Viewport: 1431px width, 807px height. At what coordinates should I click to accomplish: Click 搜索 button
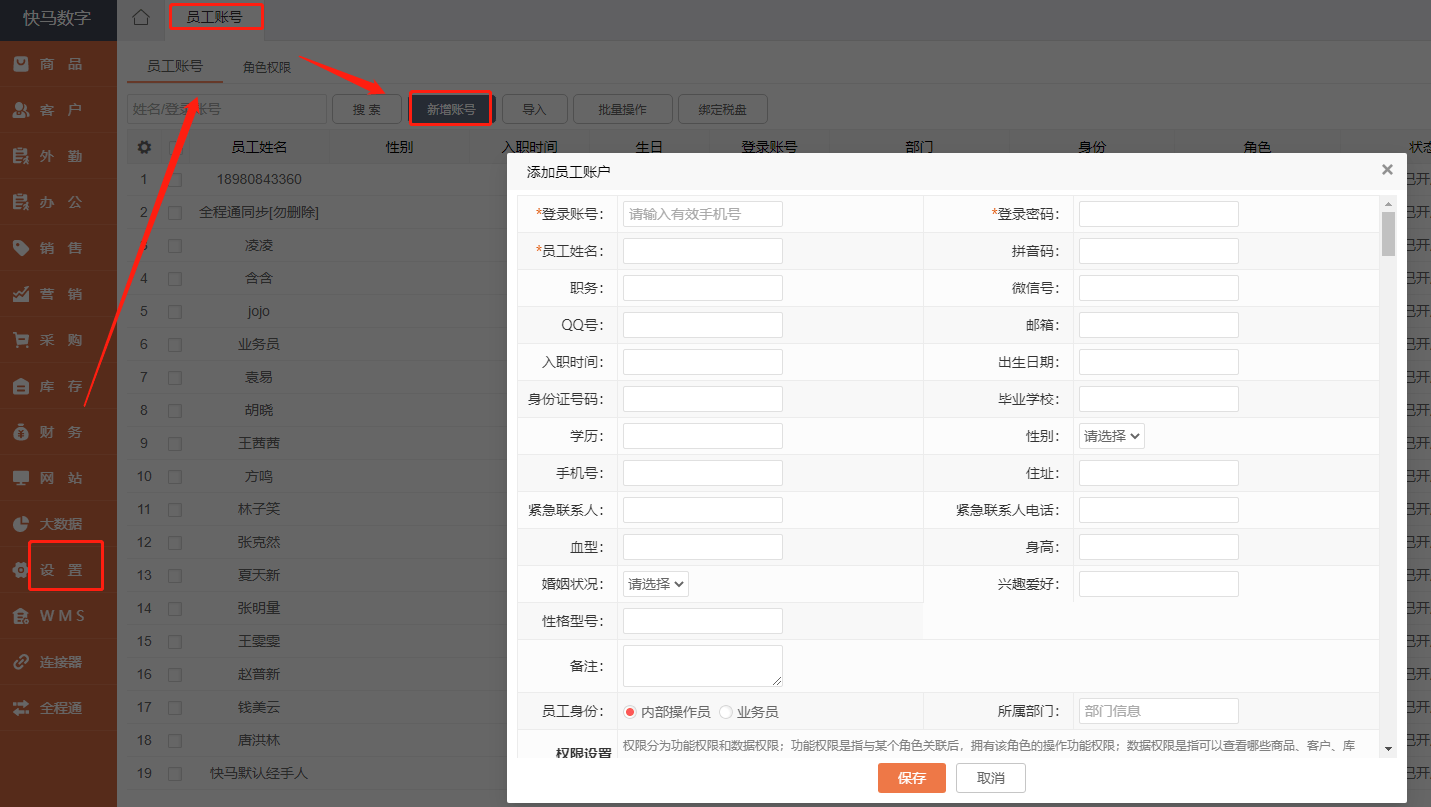click(x=367, y=109)
